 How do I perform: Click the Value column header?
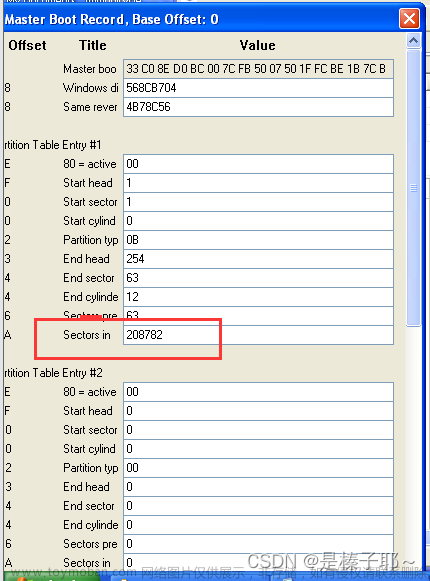(x=258, y=45)
